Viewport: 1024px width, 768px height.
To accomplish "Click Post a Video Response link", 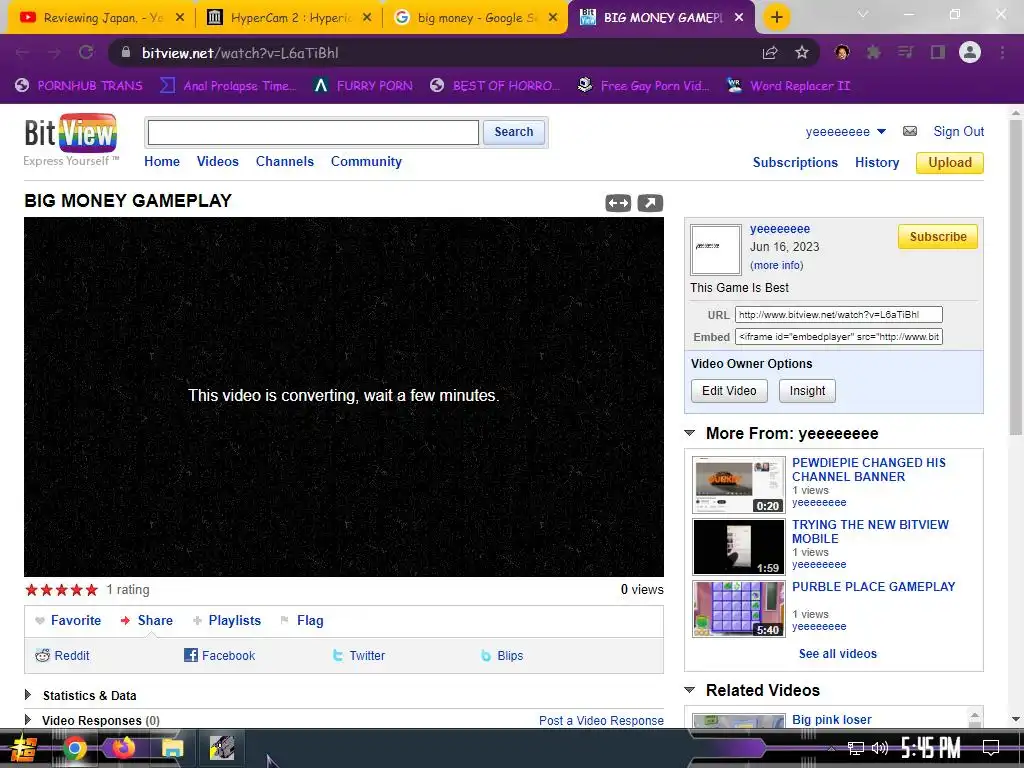I will (601, 720).
